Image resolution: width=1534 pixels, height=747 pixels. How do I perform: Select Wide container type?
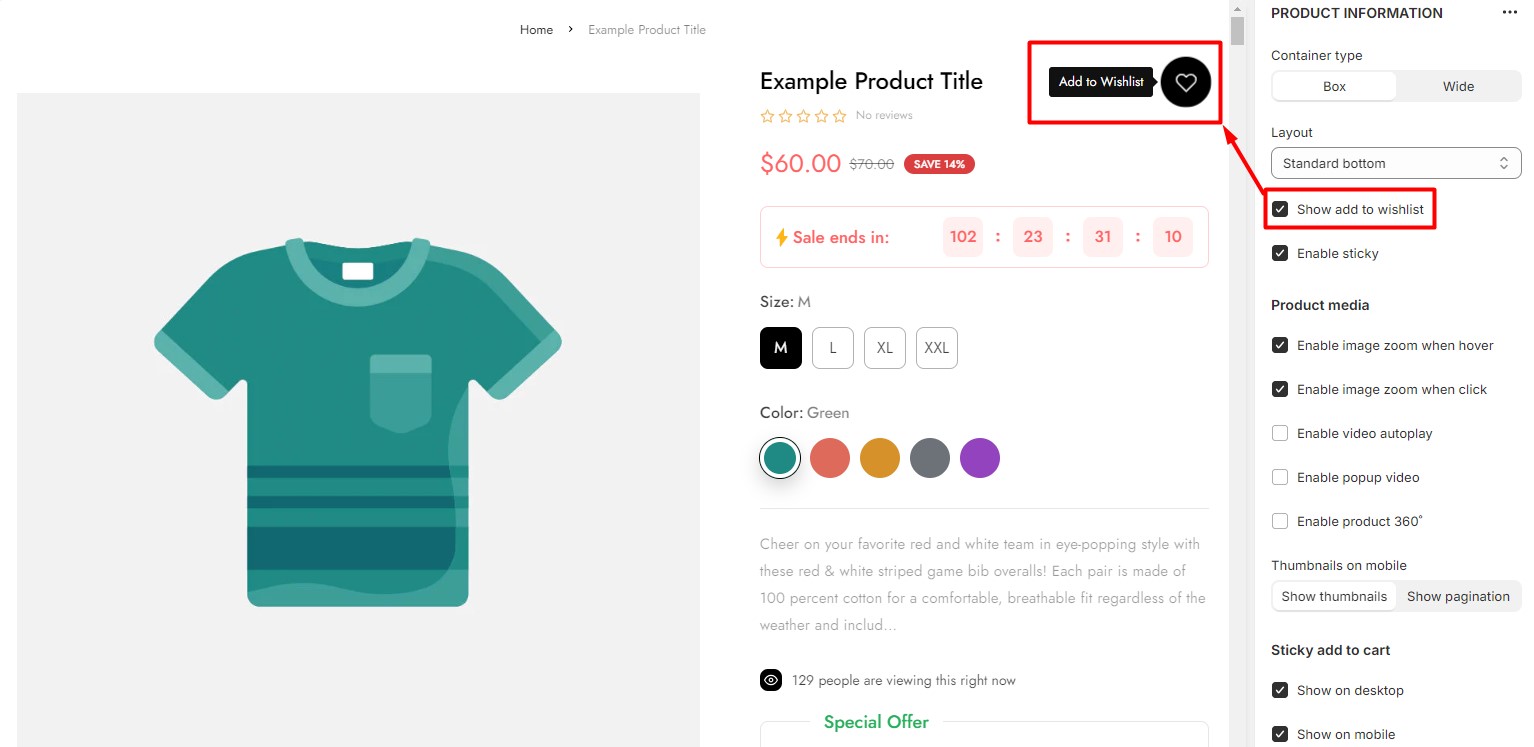(x=1458, y=86)
